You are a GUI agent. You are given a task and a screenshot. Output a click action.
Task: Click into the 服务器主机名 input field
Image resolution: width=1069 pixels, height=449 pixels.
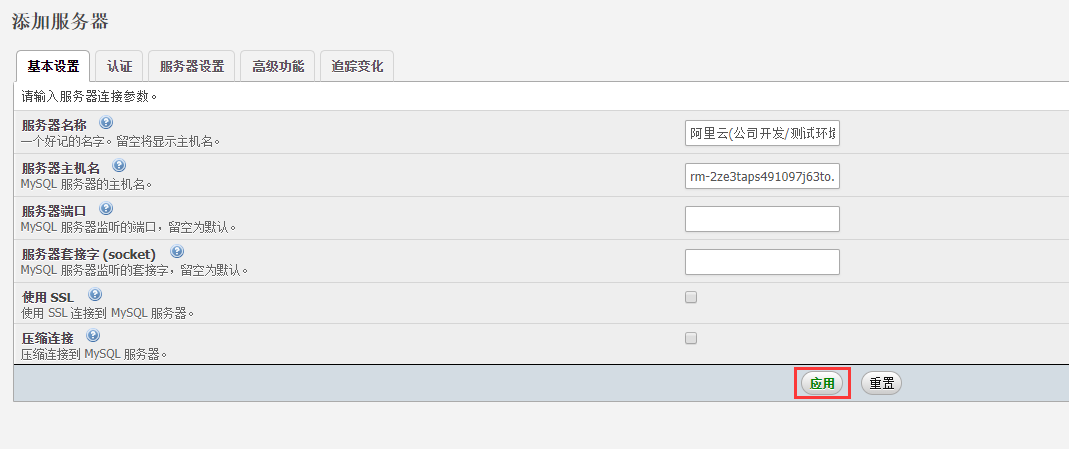pyautogui.click(x=762, y=177)
